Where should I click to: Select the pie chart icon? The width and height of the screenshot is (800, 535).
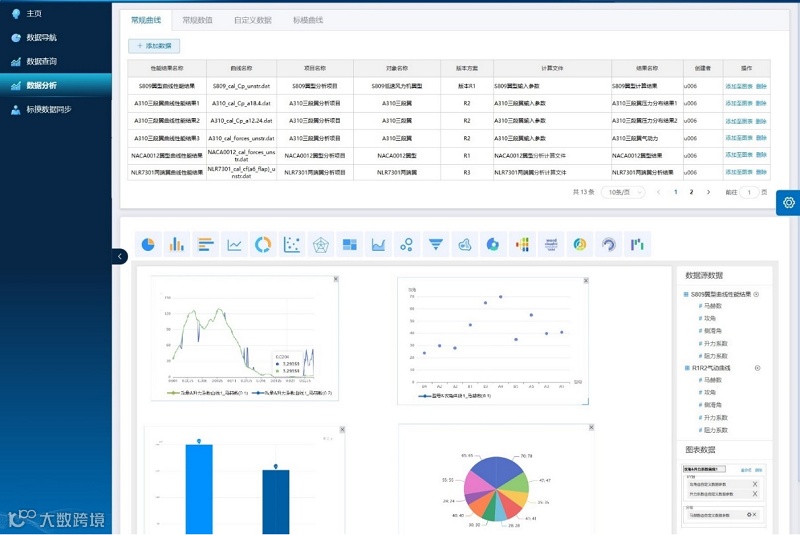coord(148,245)
